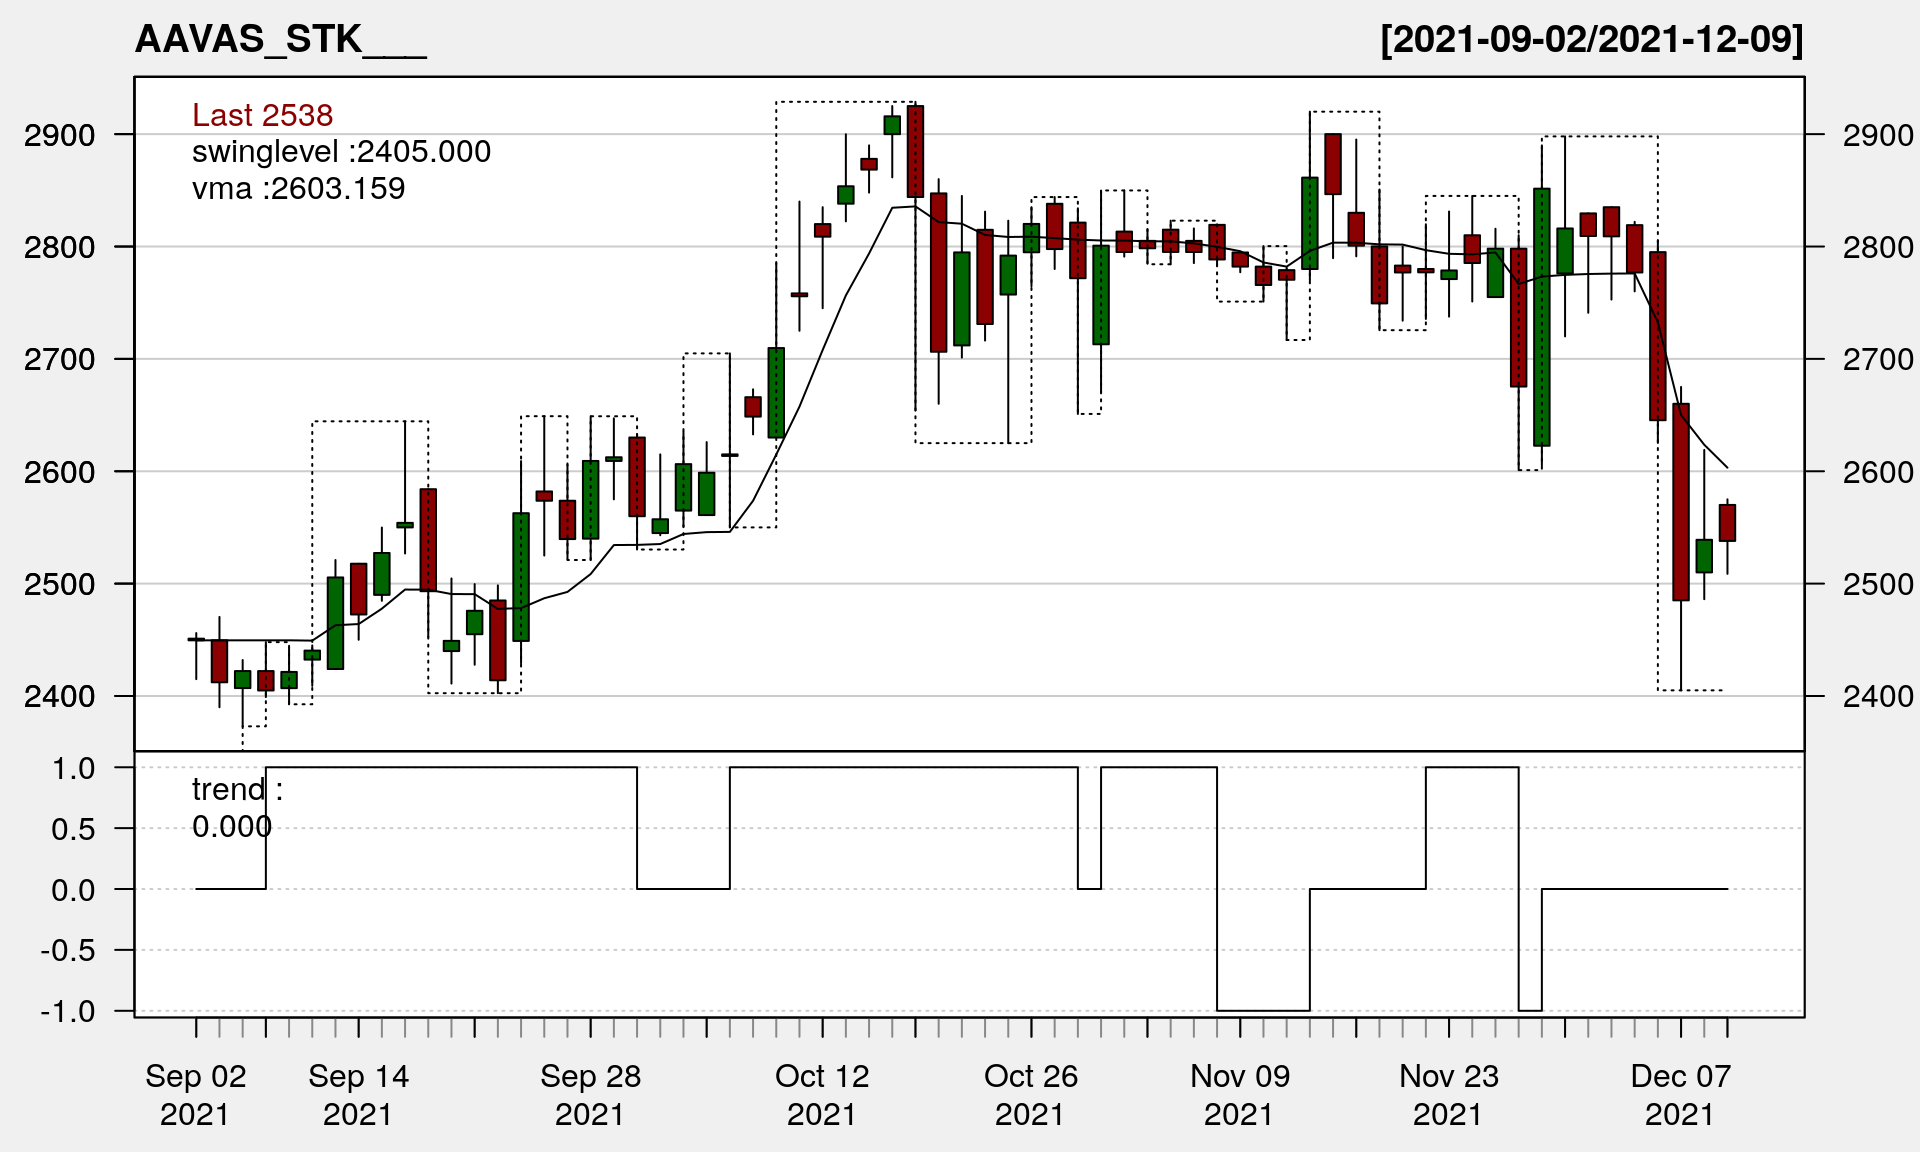The width and height of the screenshot is (1920, 1152).
Task: Click the tall green candle in late November
Action: pos(1542,316)
